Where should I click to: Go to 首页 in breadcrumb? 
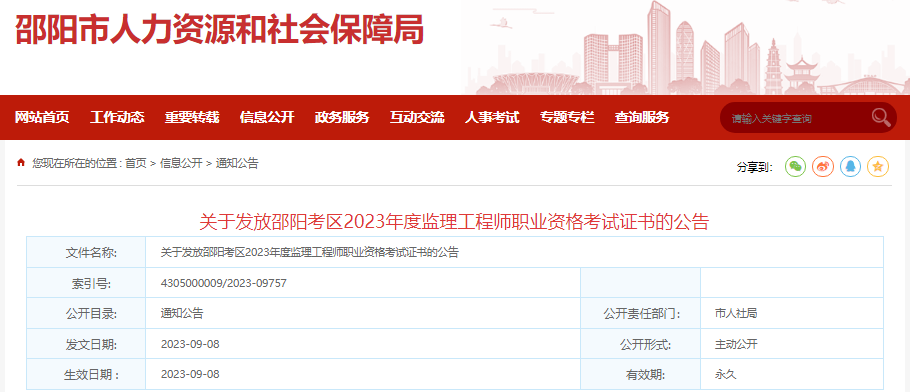pos(136,163)
